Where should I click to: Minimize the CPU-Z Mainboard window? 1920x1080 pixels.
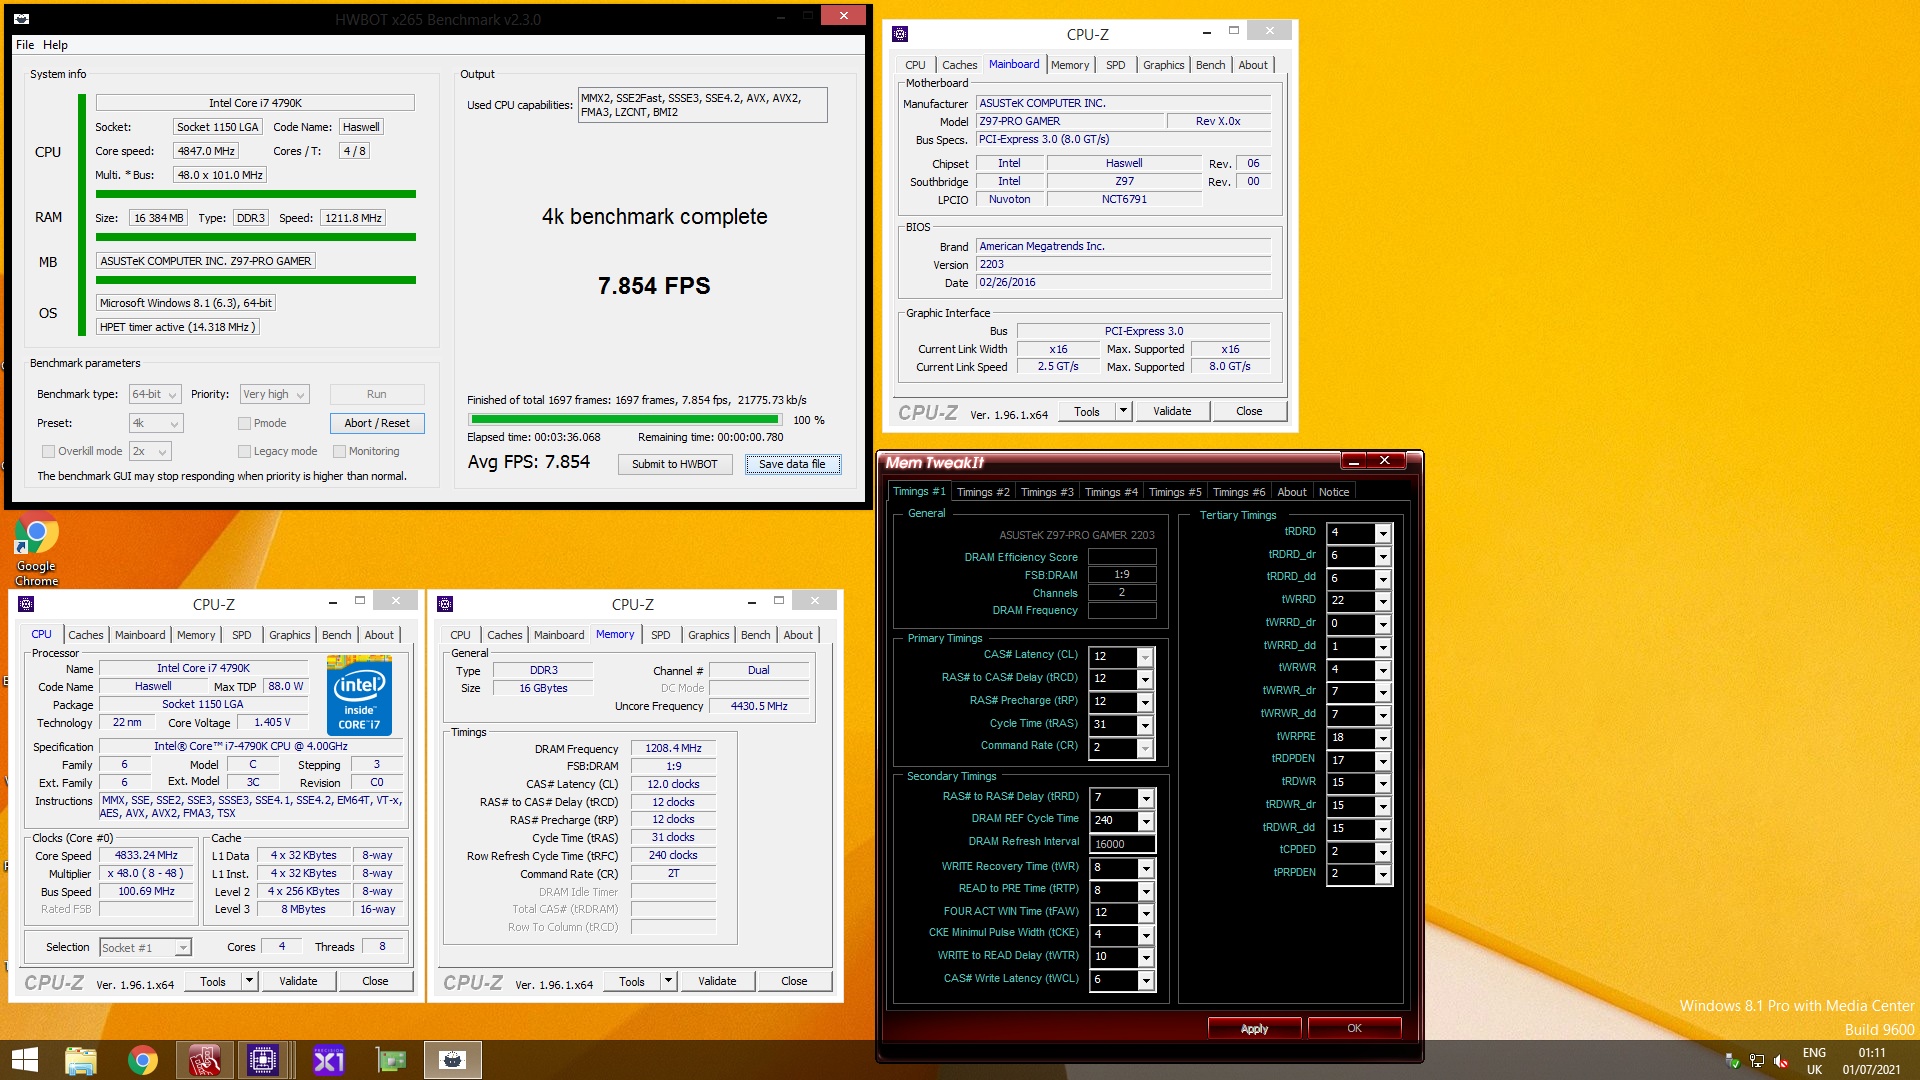1207,32
